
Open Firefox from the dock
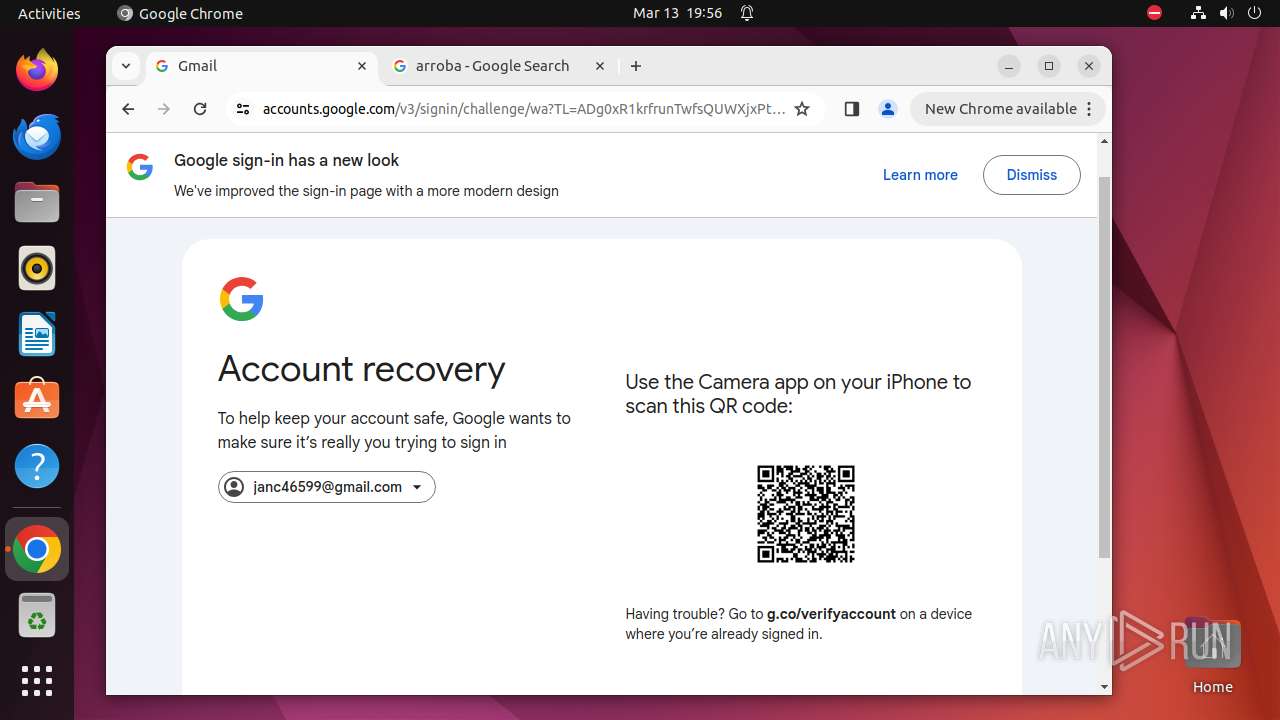(37, 70)
